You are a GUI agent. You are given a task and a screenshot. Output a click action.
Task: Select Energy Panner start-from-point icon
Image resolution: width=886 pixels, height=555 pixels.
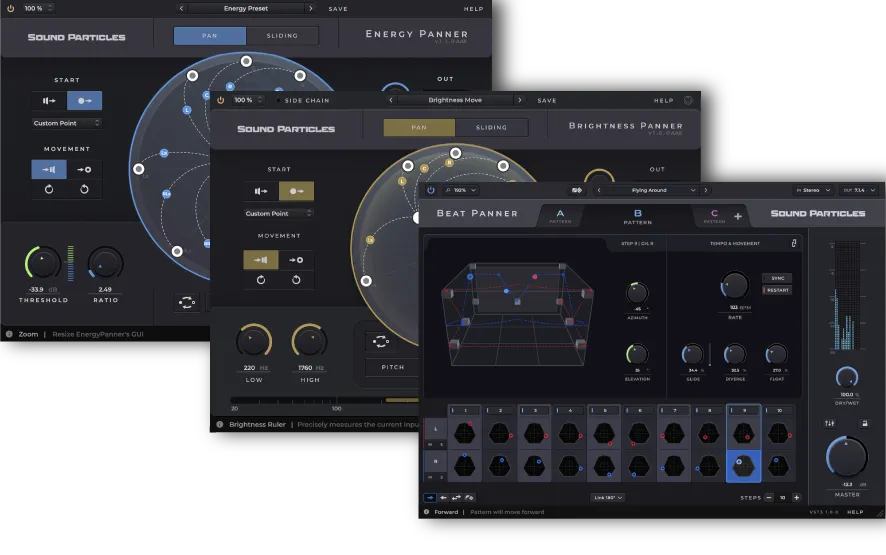84,101
